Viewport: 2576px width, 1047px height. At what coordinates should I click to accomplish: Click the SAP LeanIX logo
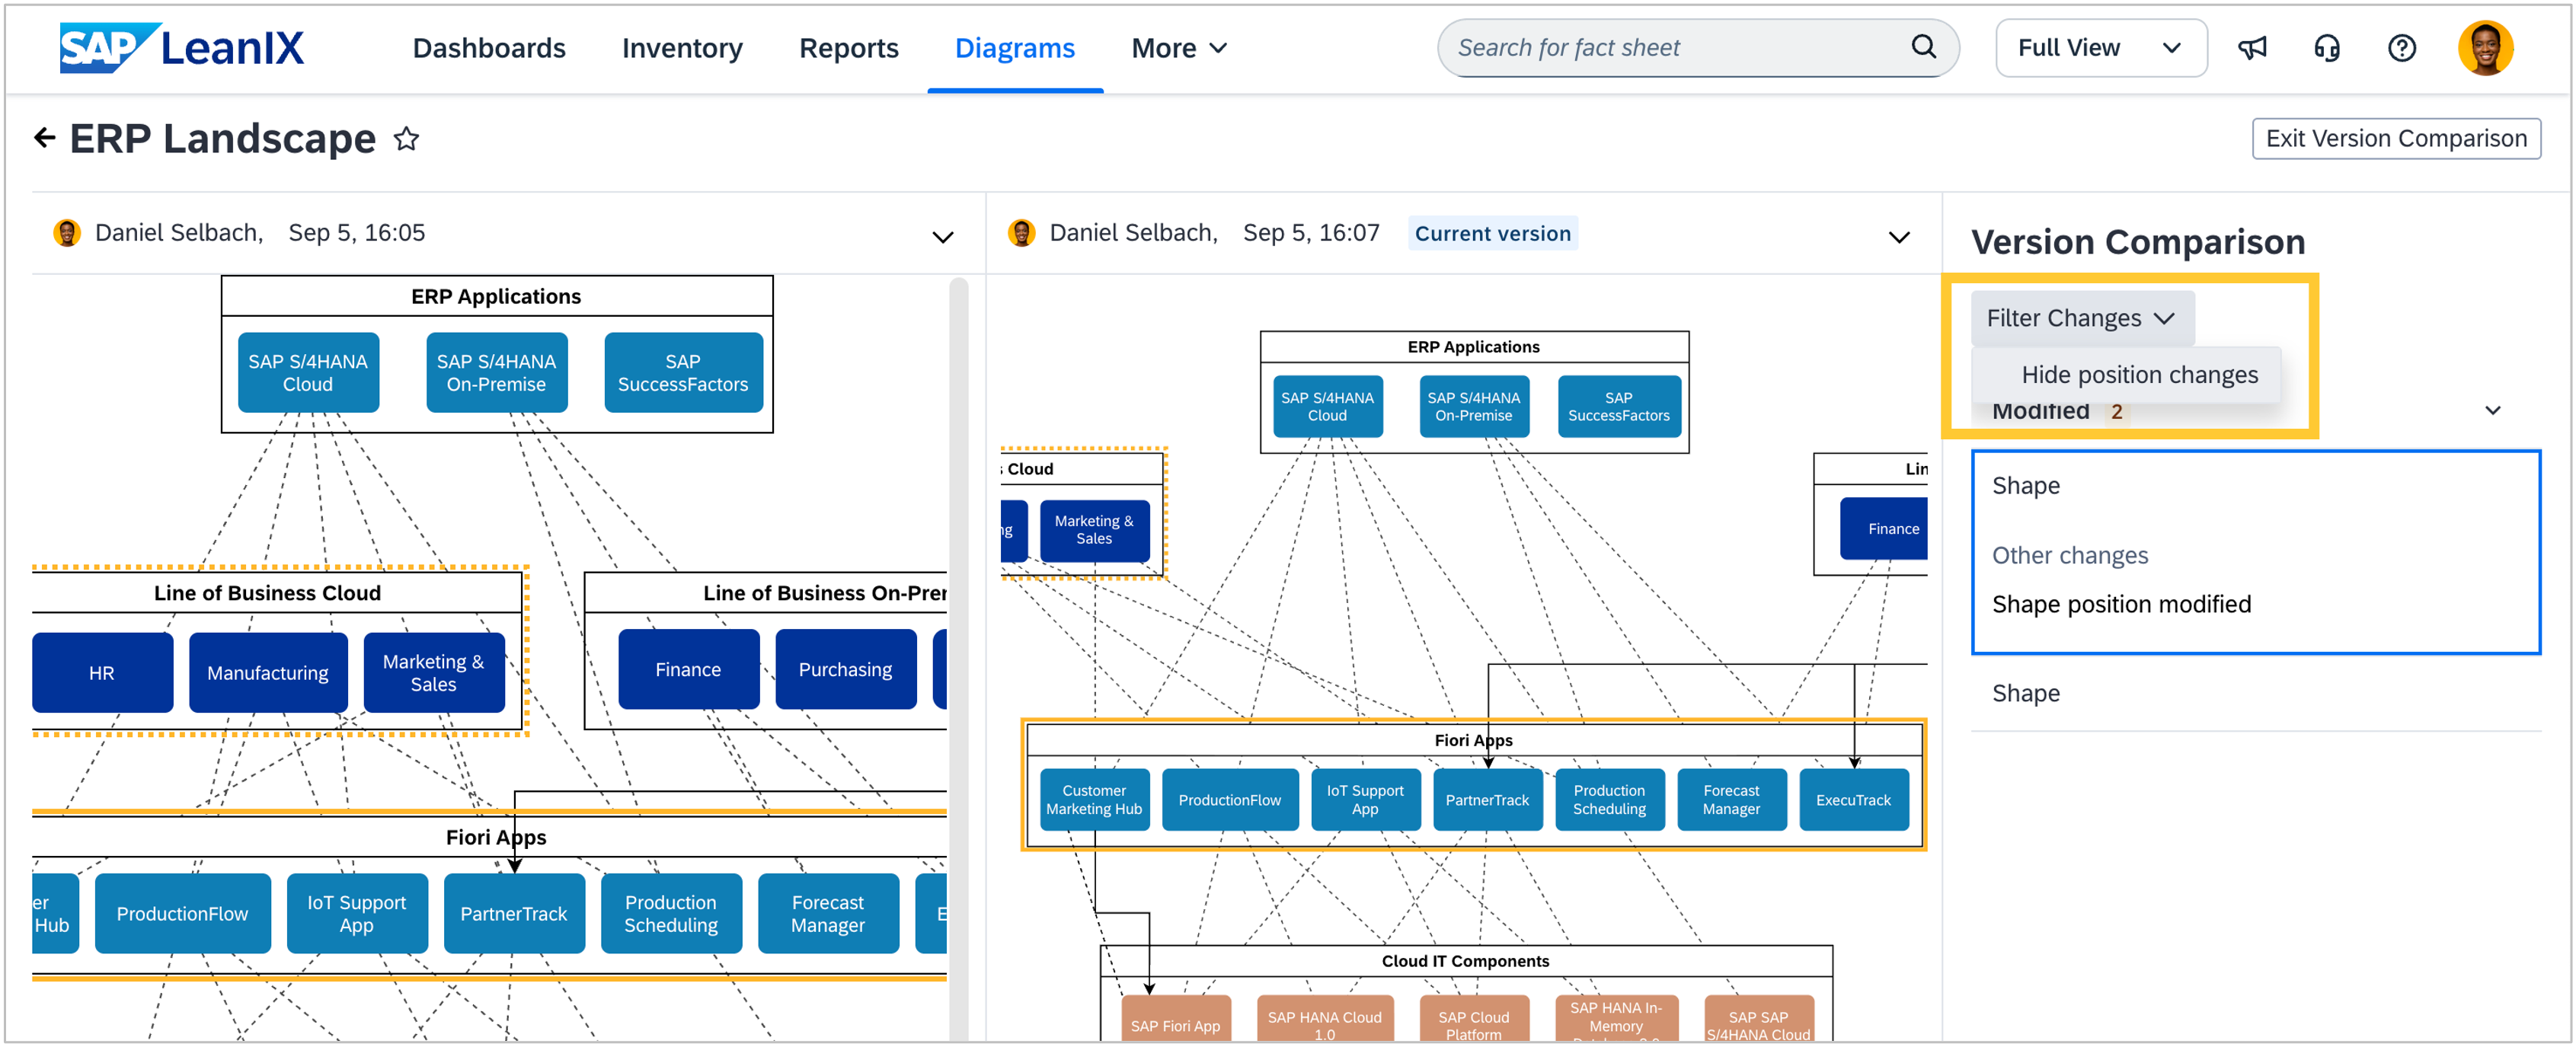181,47
